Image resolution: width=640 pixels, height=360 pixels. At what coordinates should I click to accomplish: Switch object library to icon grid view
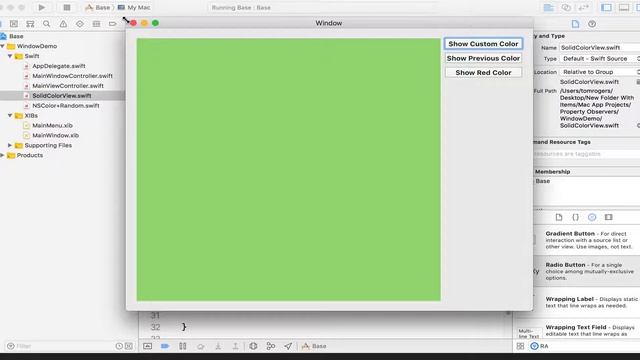[x=520, y=346]
